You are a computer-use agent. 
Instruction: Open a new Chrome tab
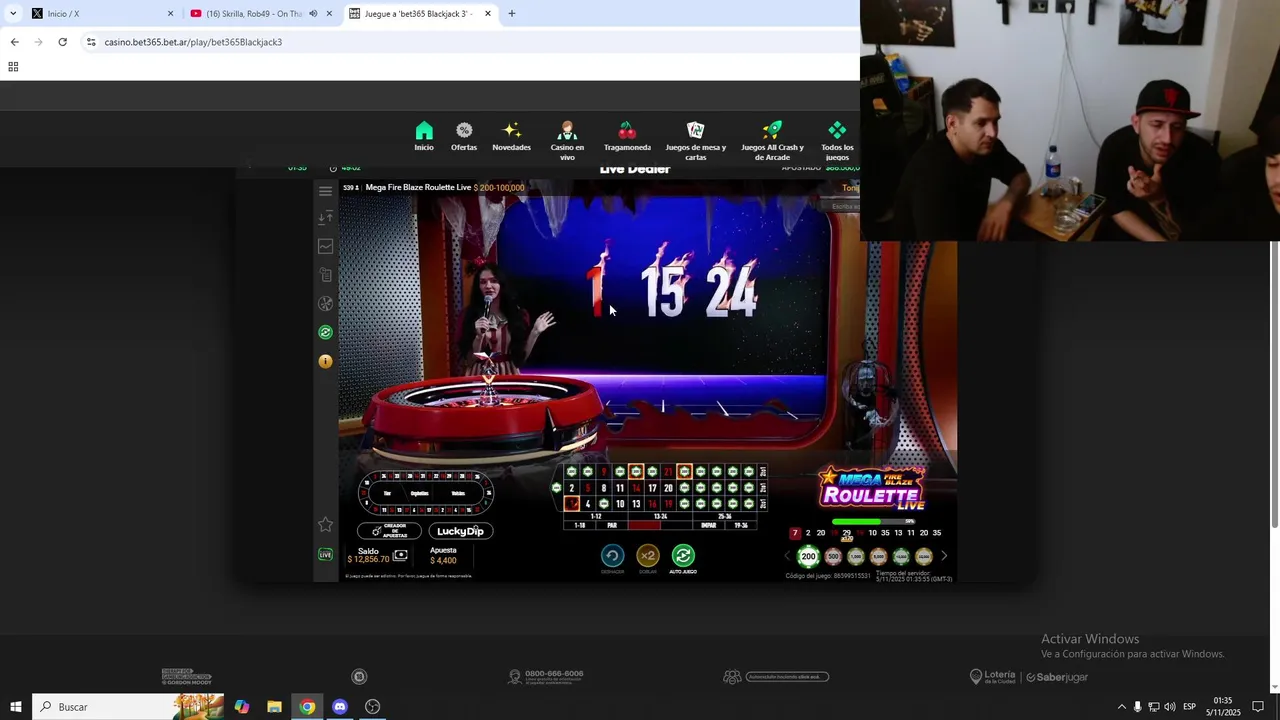coord(512,13)
